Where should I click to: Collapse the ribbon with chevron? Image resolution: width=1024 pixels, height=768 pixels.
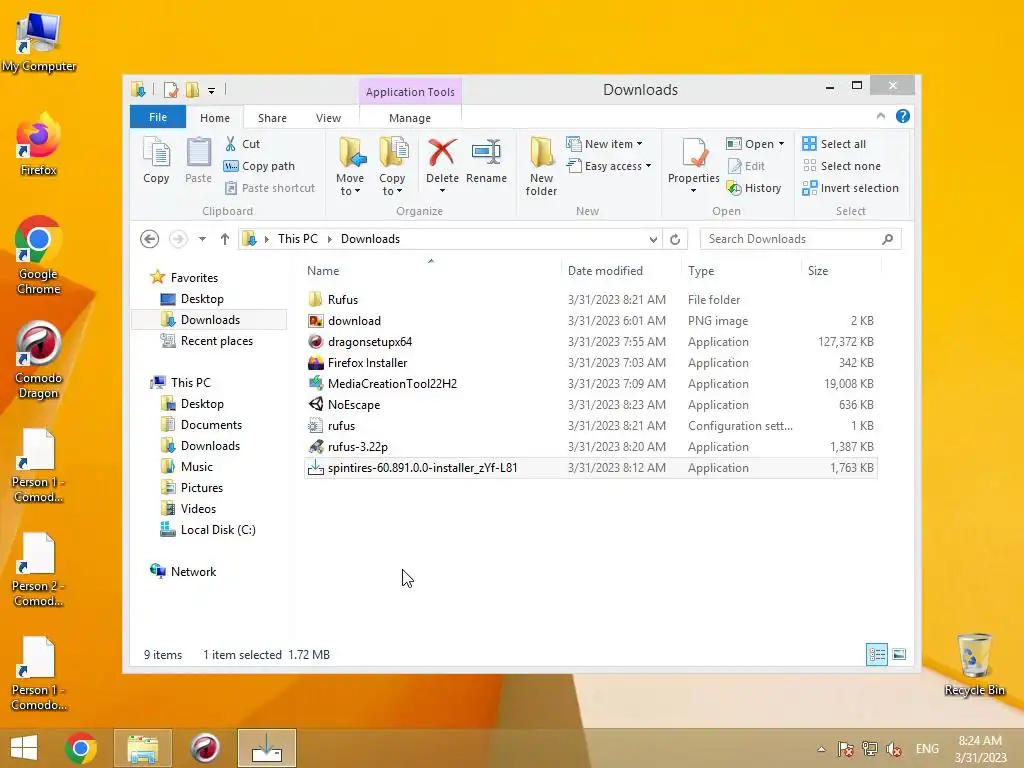(880, 116)
